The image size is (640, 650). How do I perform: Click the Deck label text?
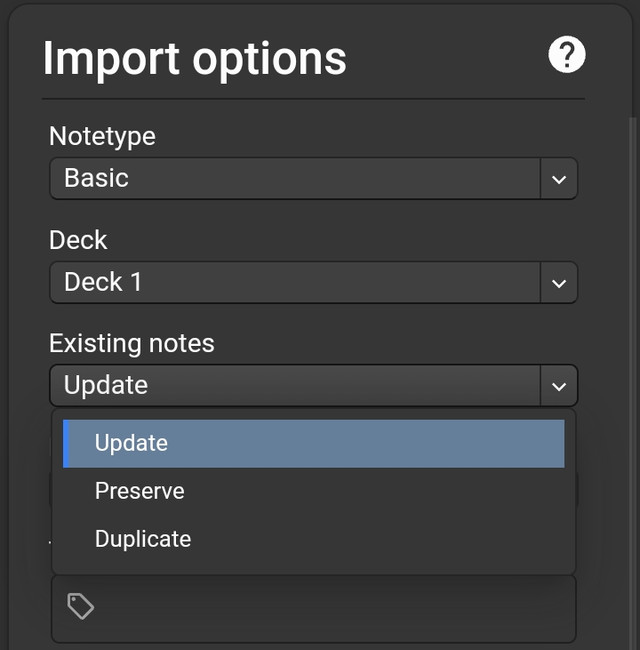78,240
